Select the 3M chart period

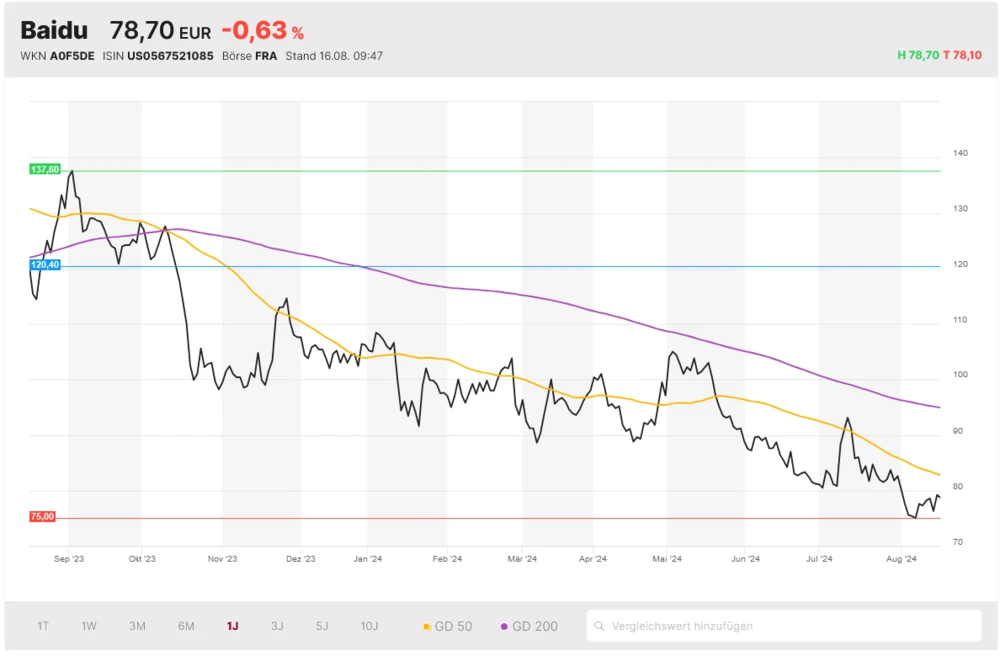(136, 625)
